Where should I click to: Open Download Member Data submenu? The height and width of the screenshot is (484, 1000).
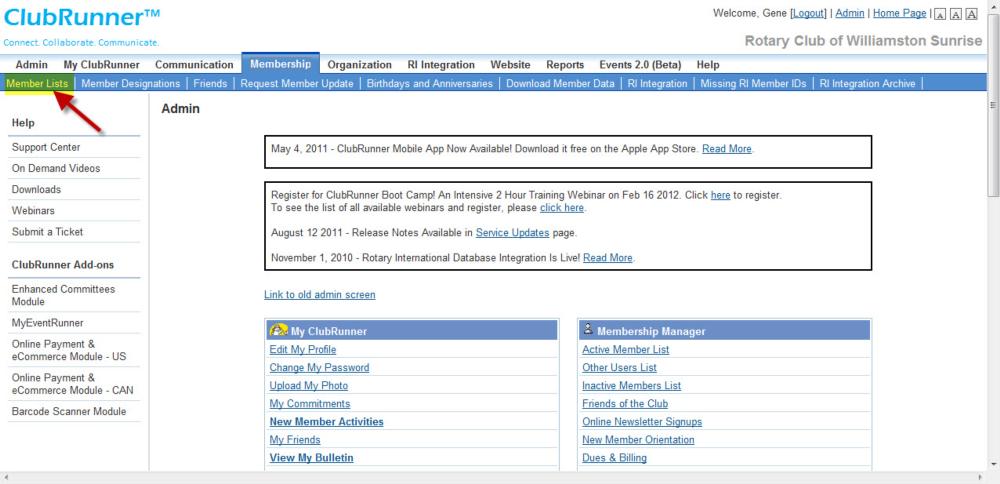pyautogui.click(x=561, y=84)
